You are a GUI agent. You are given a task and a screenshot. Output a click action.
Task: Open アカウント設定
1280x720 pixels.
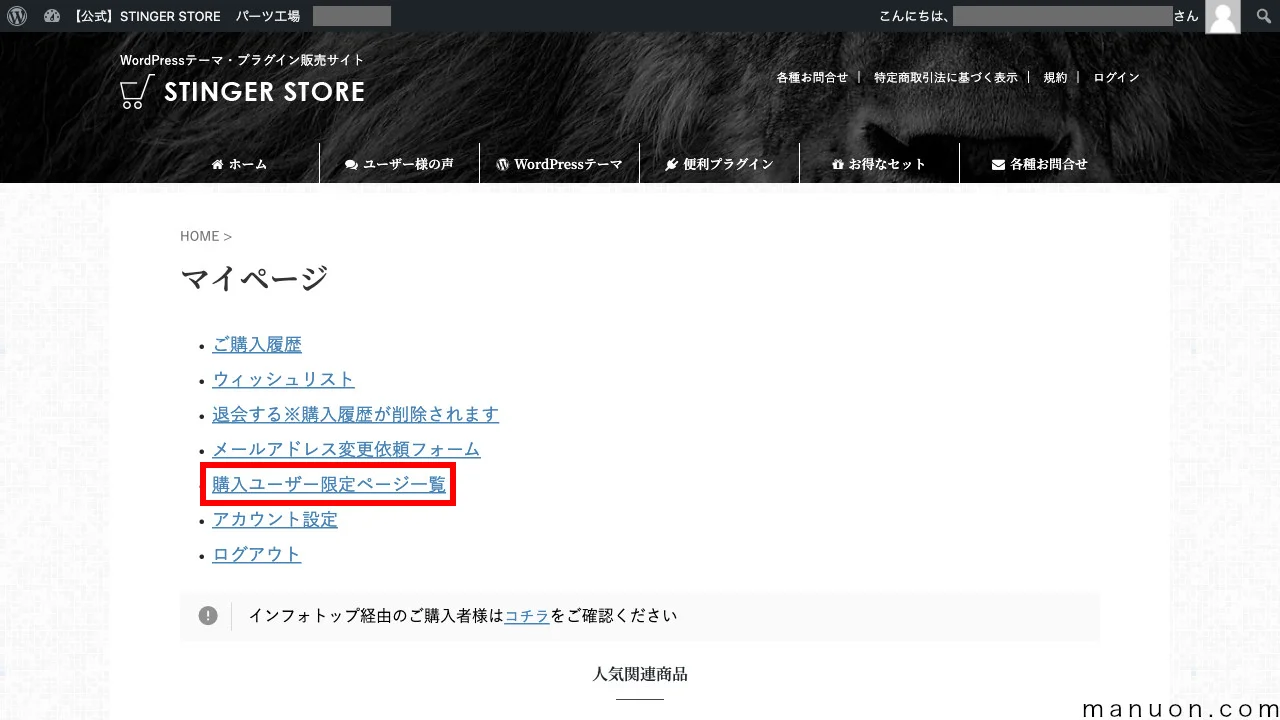274,519
